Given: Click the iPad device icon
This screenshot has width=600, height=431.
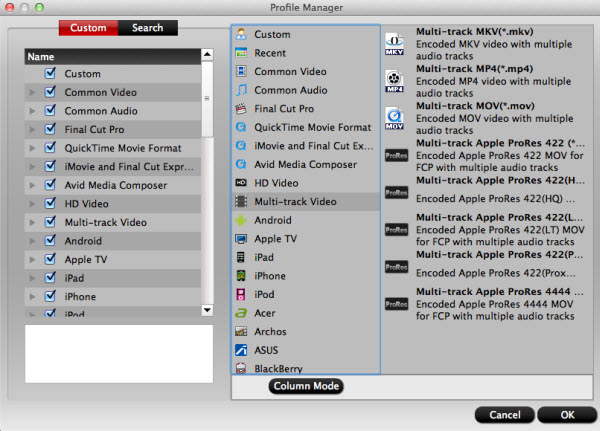Looking at the screenshot, I should tap(241, 257).
